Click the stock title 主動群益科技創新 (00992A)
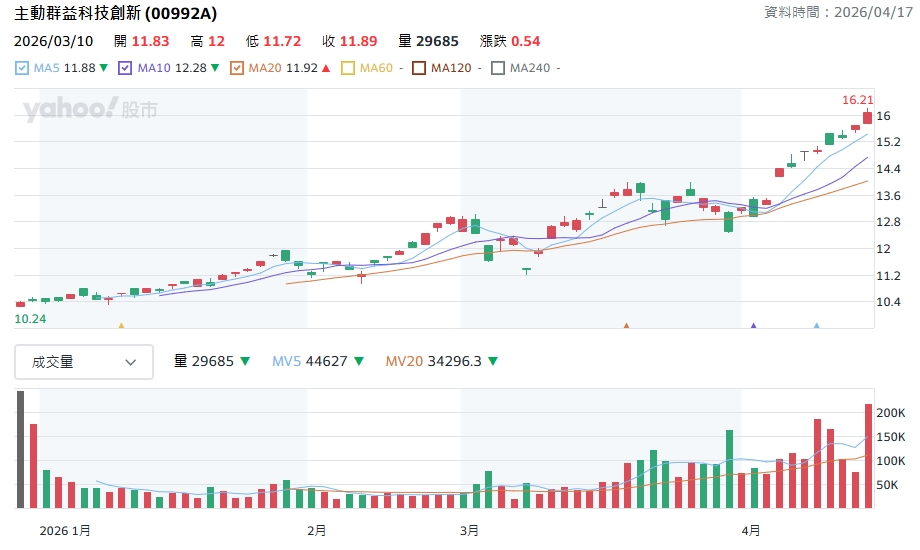Screen dimensions: 920x550 115,13
